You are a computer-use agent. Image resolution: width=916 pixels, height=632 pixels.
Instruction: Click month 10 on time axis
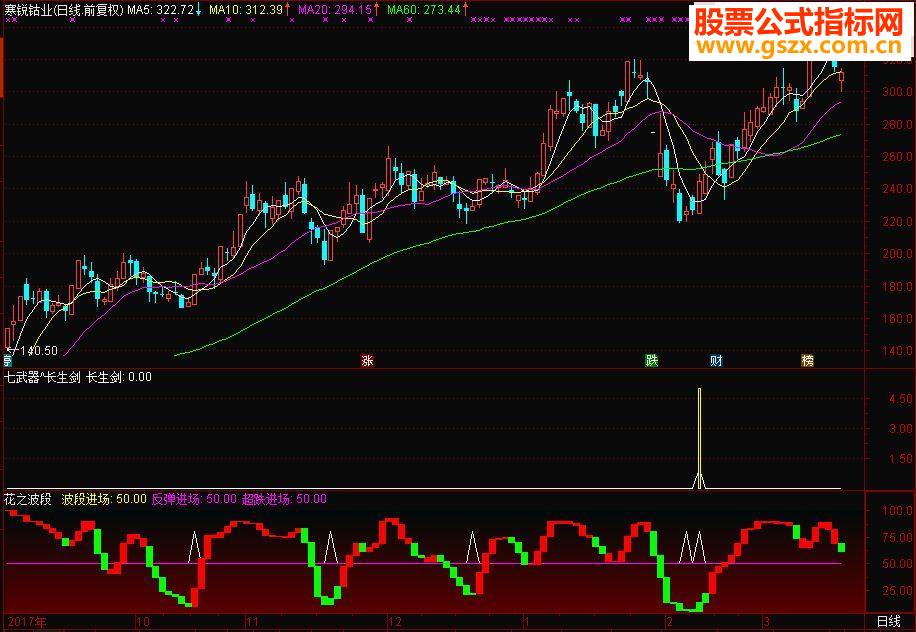[143, 622]
